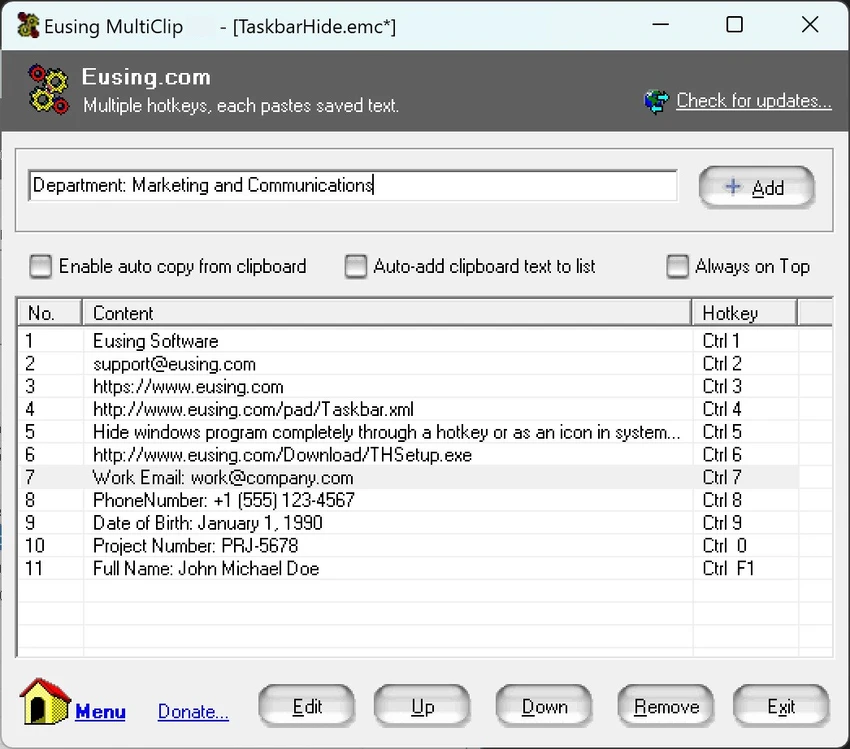Move the selected item with the Up button

(422, 706)
